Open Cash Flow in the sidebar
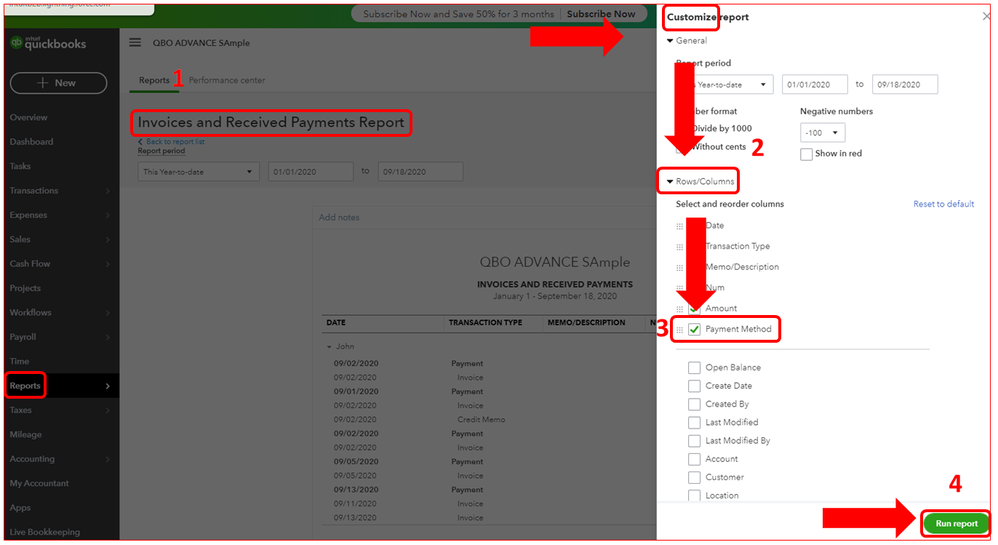The image size is (998, 545). point(30,264)
